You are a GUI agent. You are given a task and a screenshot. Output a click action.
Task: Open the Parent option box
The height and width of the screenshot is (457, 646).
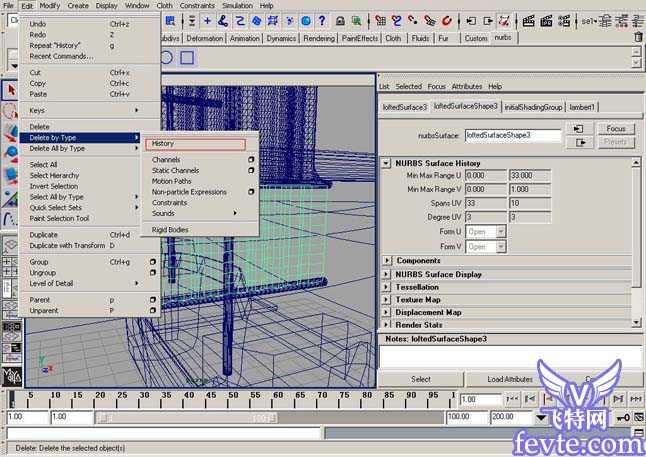click(x=152, y=300)
